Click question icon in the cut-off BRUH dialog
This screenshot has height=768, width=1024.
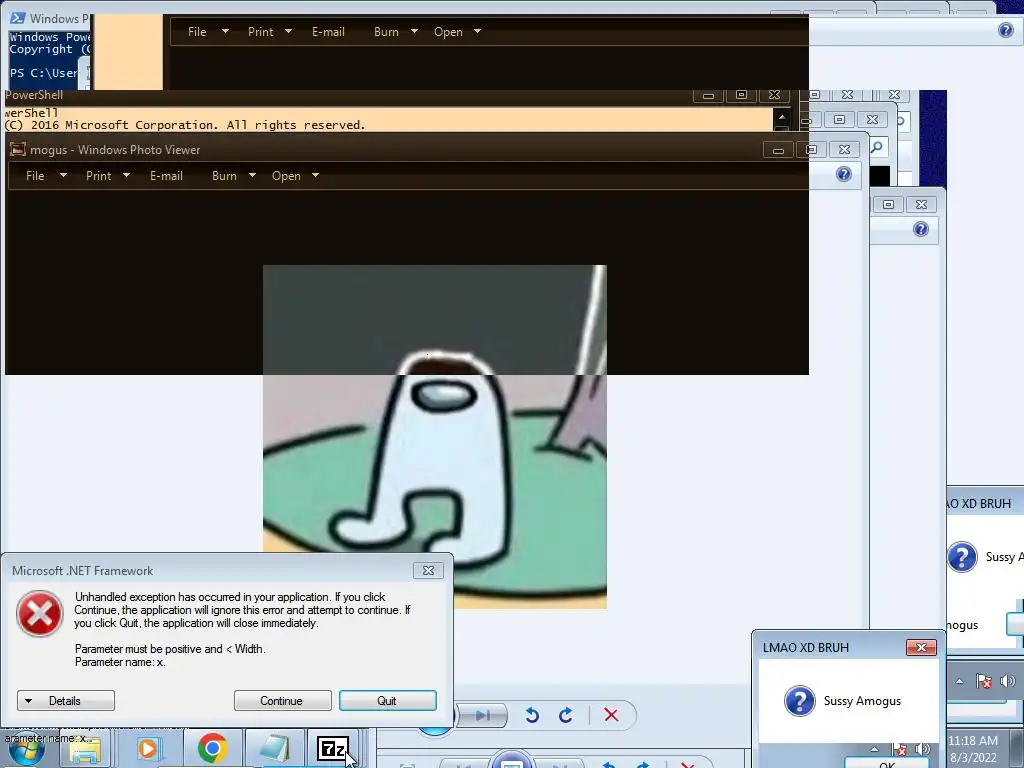click(x=962, y=557)
